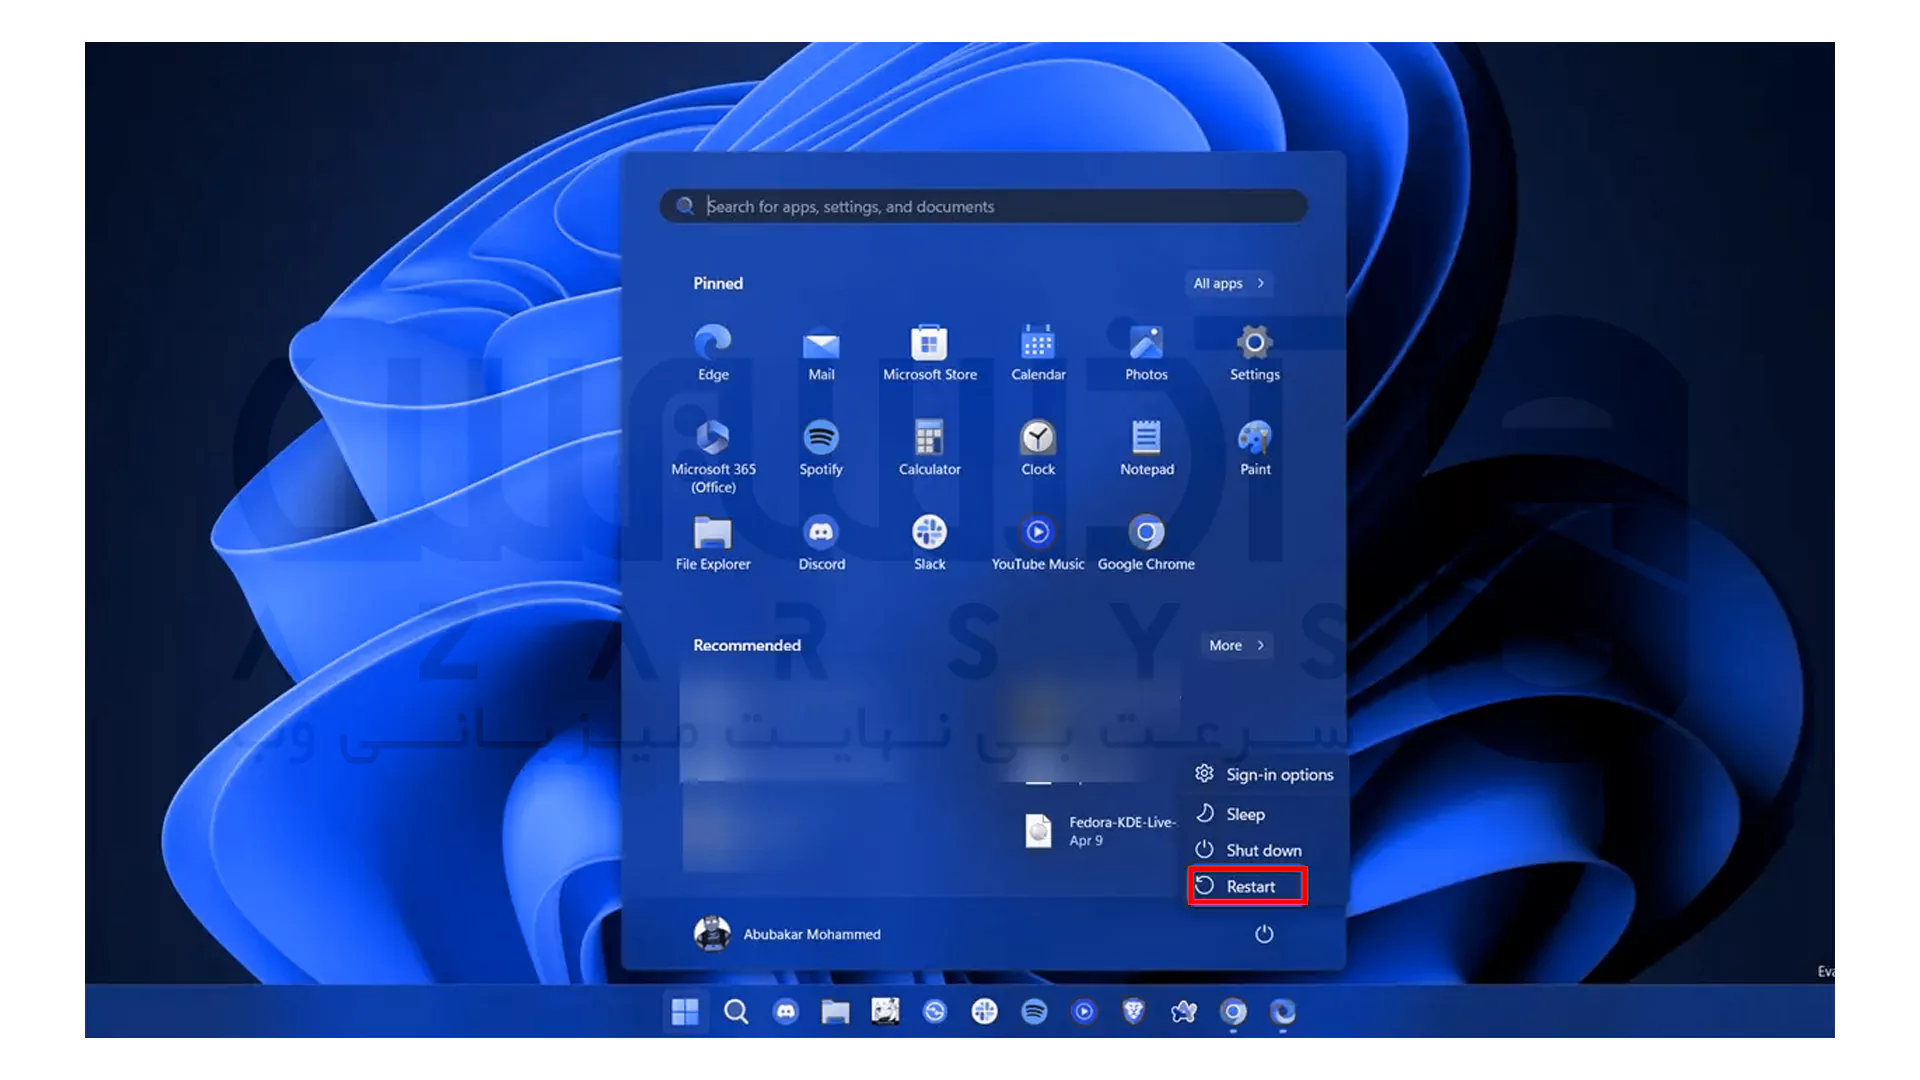This screenshot has height=1080, width=1920.
Task: Select Restart in the power menu
Action: (x=1247, y=886)
